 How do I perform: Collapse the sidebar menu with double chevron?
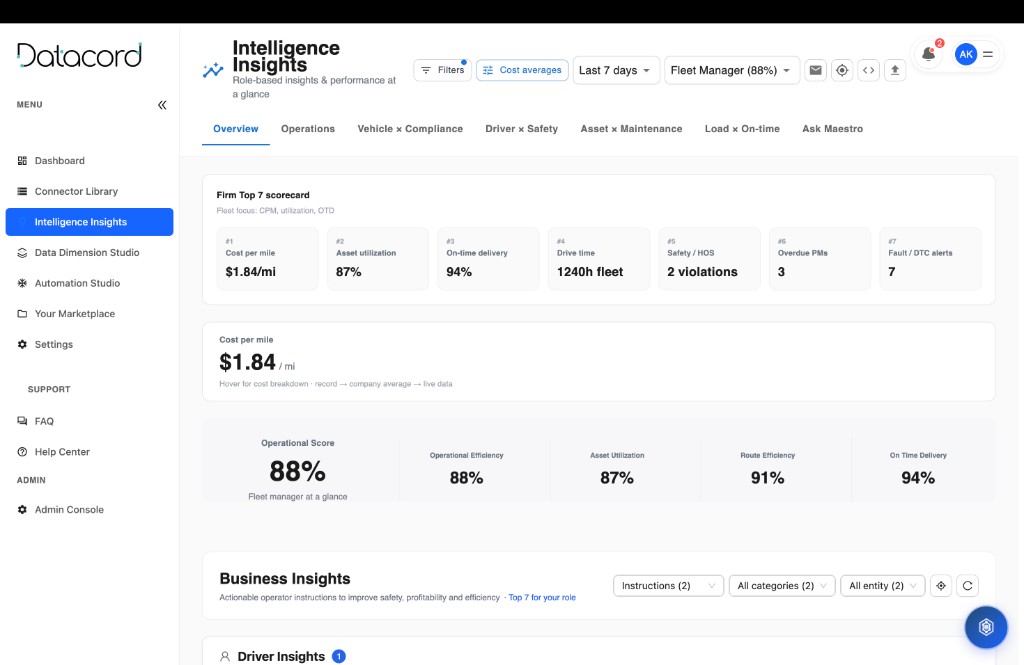click(162, 105)
